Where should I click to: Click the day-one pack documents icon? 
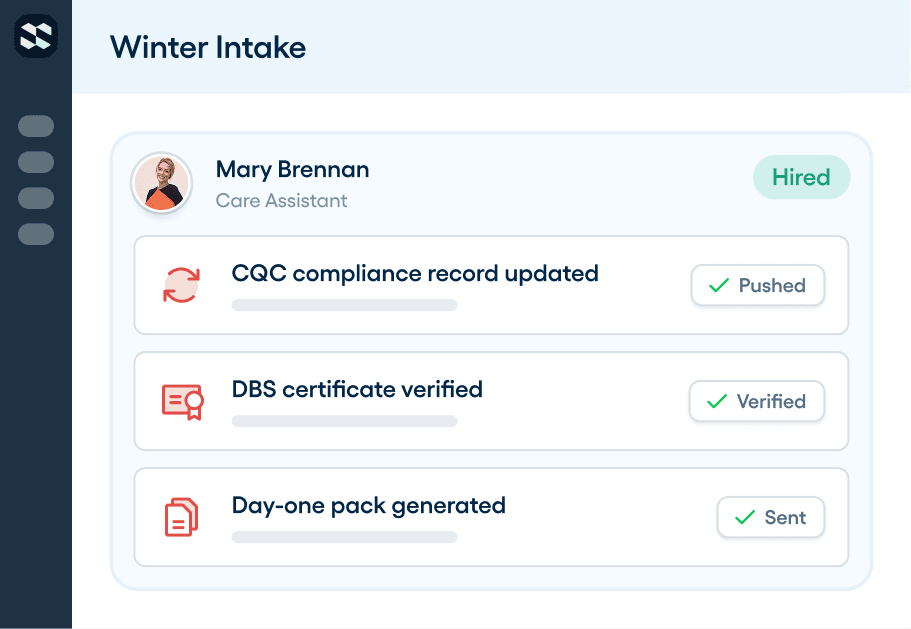181,517
